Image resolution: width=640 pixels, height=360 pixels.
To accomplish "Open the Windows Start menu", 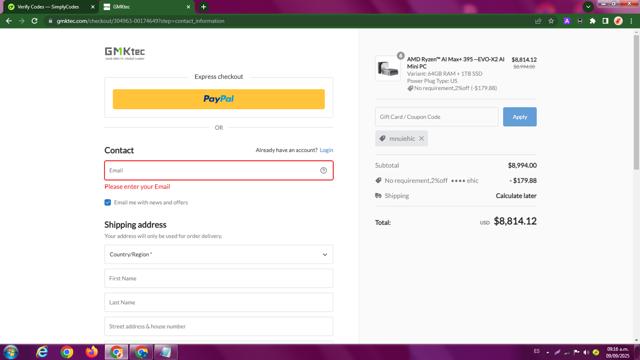I will (x=11, y=352).
